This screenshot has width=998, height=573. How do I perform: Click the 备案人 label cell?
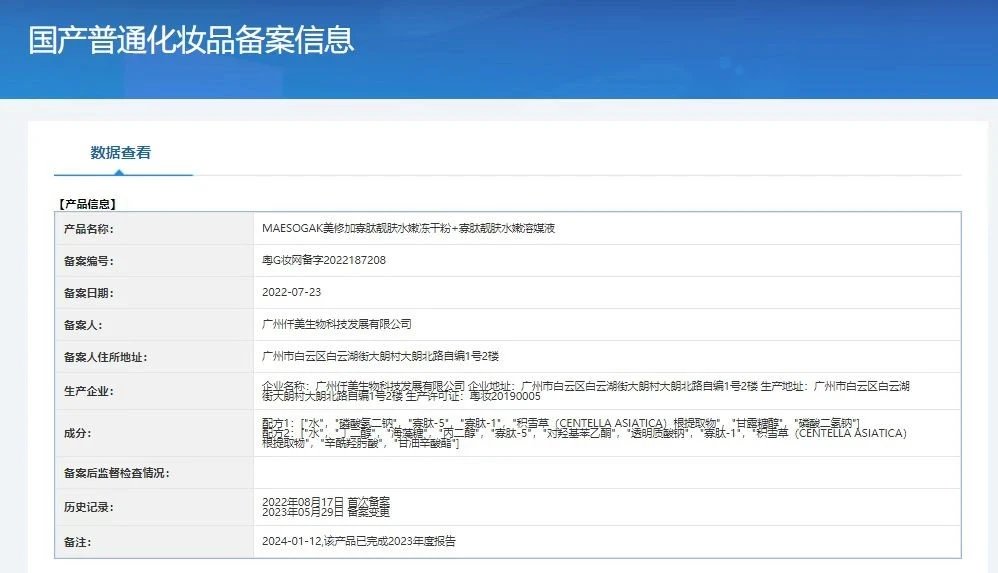(154, 325)
